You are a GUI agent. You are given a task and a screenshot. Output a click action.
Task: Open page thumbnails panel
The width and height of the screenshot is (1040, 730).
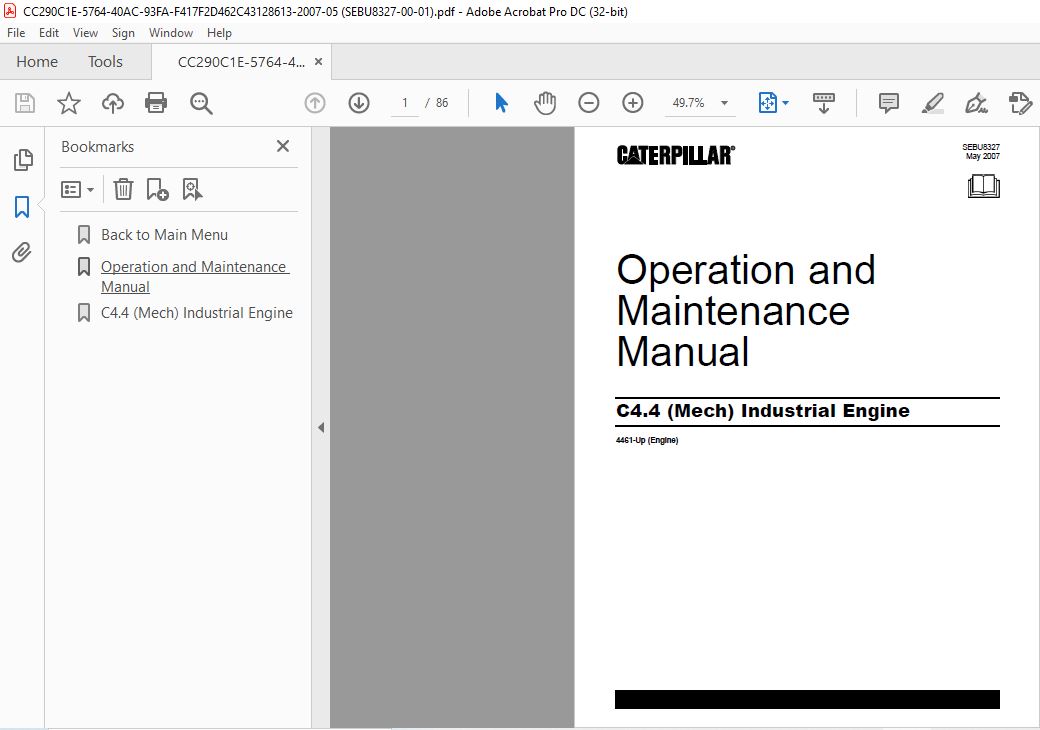coord(23,160)
